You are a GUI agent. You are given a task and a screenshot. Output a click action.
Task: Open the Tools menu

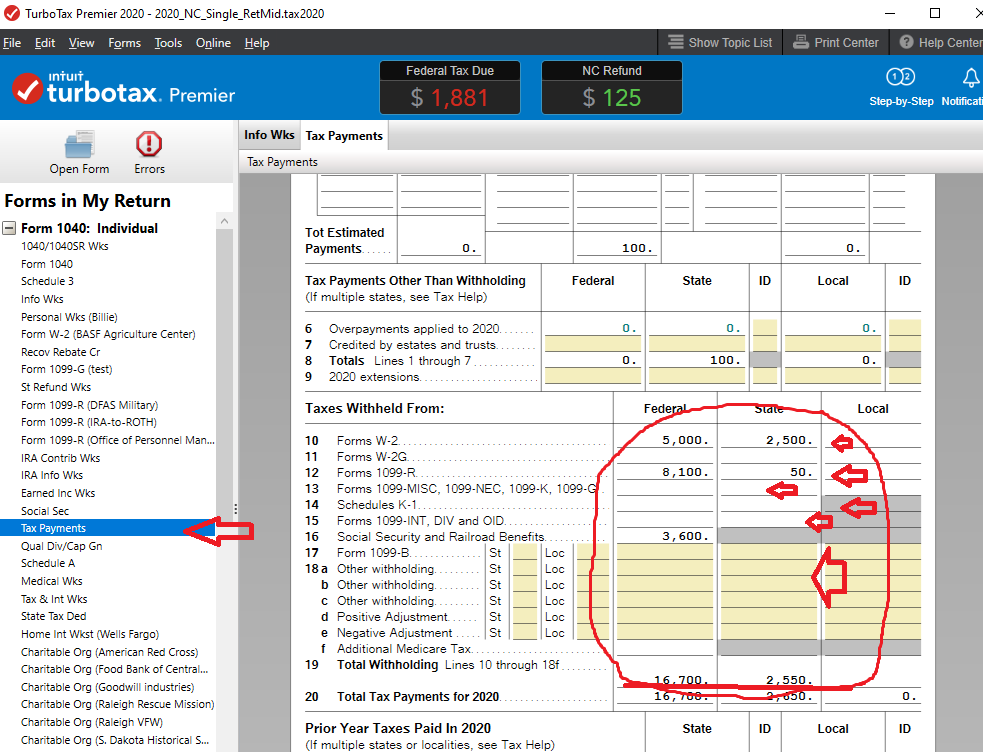pyautogui.click(x=168, y=43)
